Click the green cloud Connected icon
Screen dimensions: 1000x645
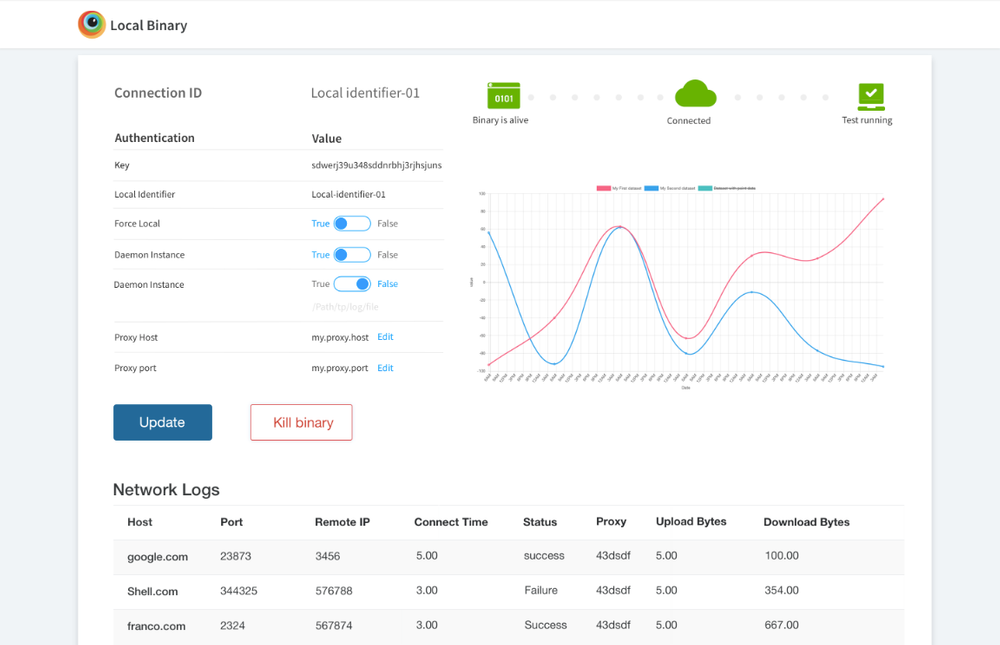tap(695, 95)
